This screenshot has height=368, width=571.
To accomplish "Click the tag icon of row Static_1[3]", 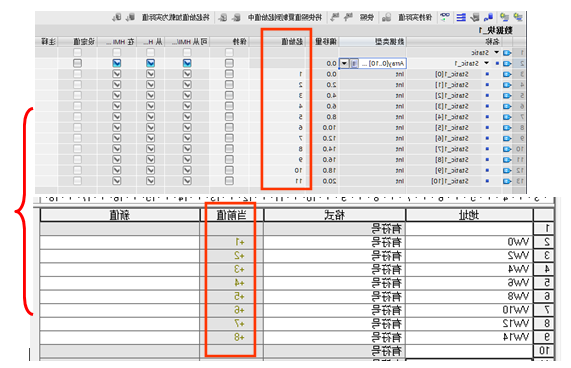I will (x=507, y=106).
